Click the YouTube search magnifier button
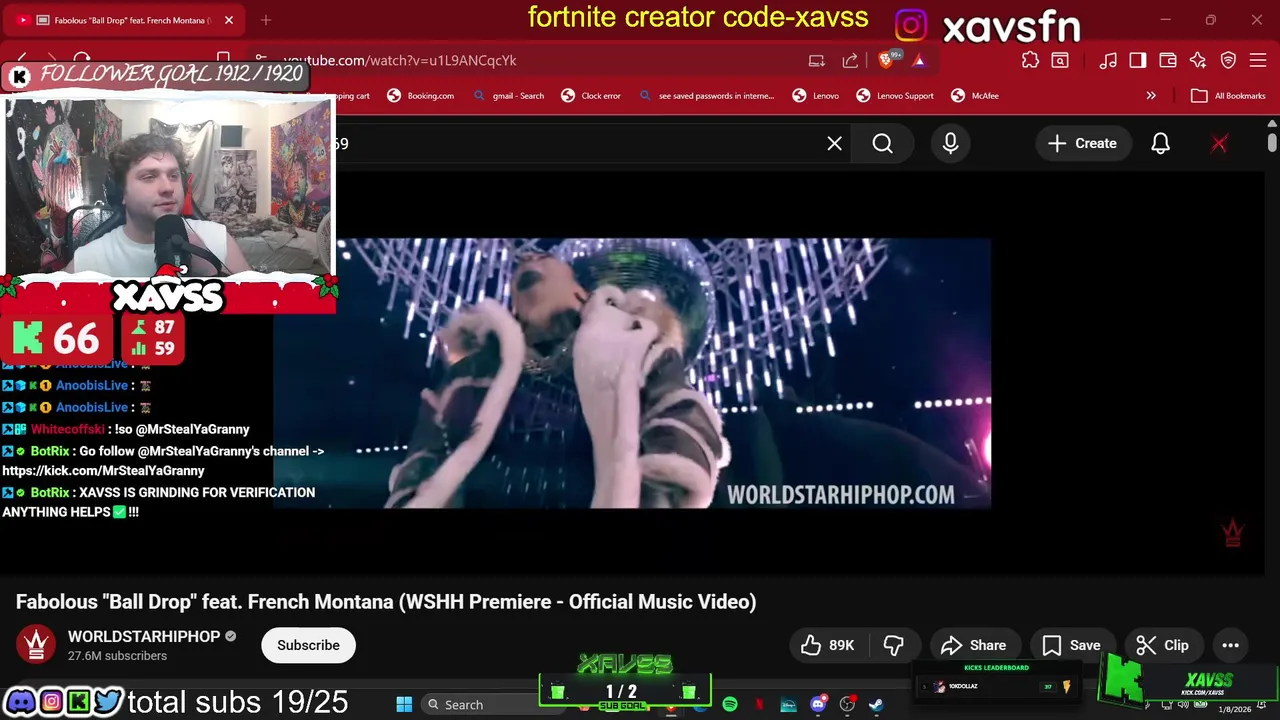Screen dimensions: 1280x720 883,144
